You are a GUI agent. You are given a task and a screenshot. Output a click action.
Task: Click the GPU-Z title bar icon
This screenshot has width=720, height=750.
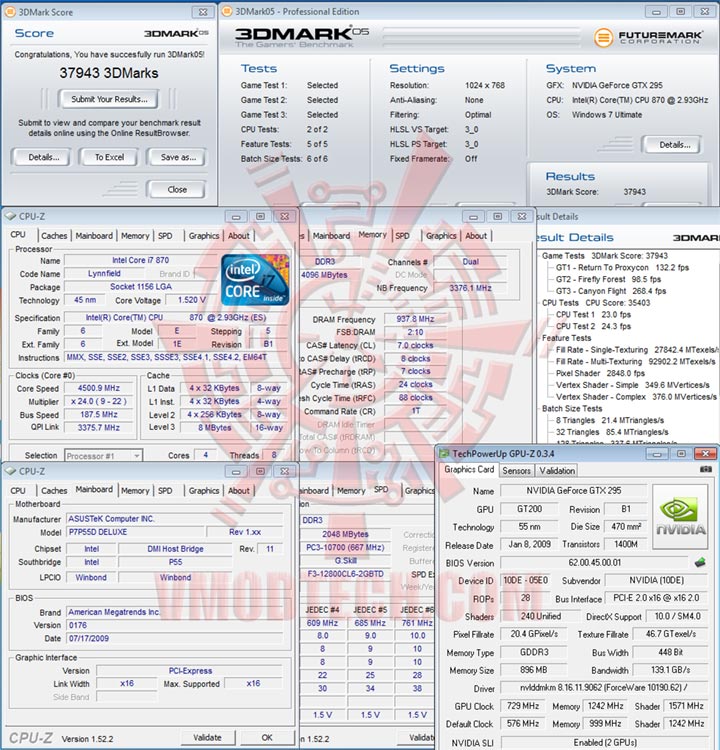coord(444,453)
